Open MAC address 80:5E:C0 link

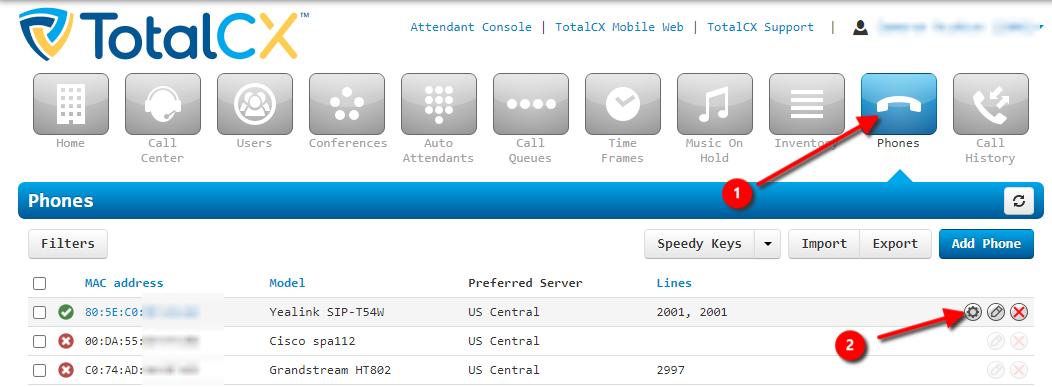142,313
